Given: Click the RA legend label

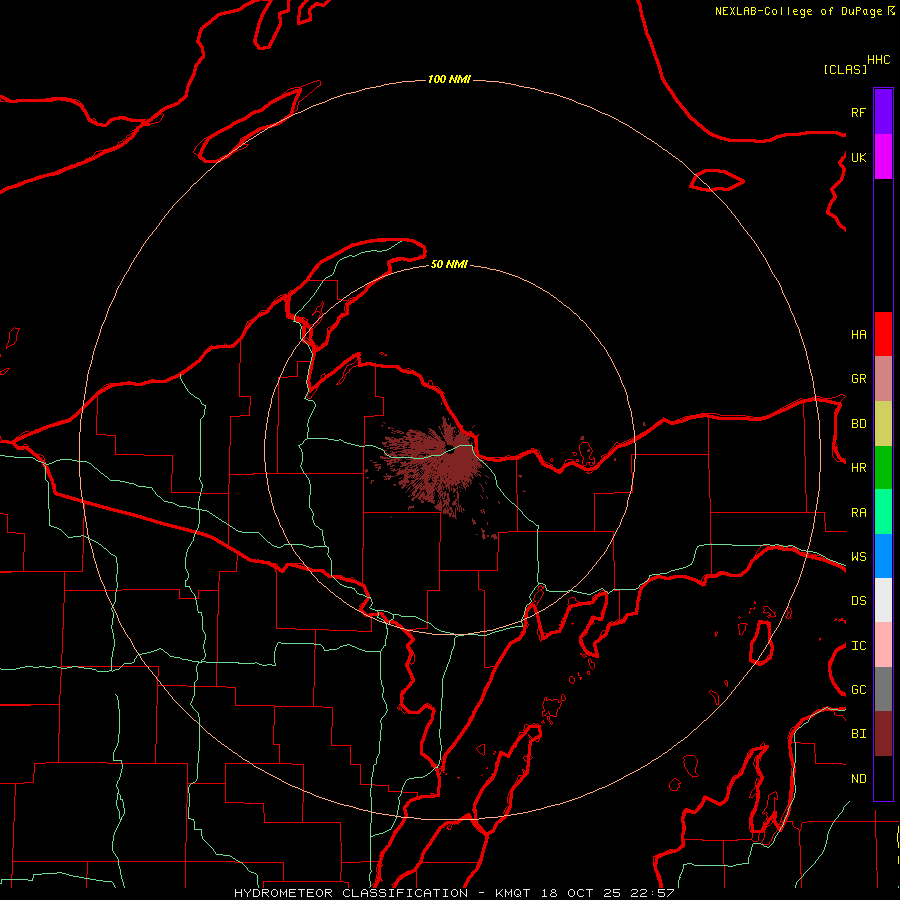Looking at the screenshot, I should click(x=858, y=513).
